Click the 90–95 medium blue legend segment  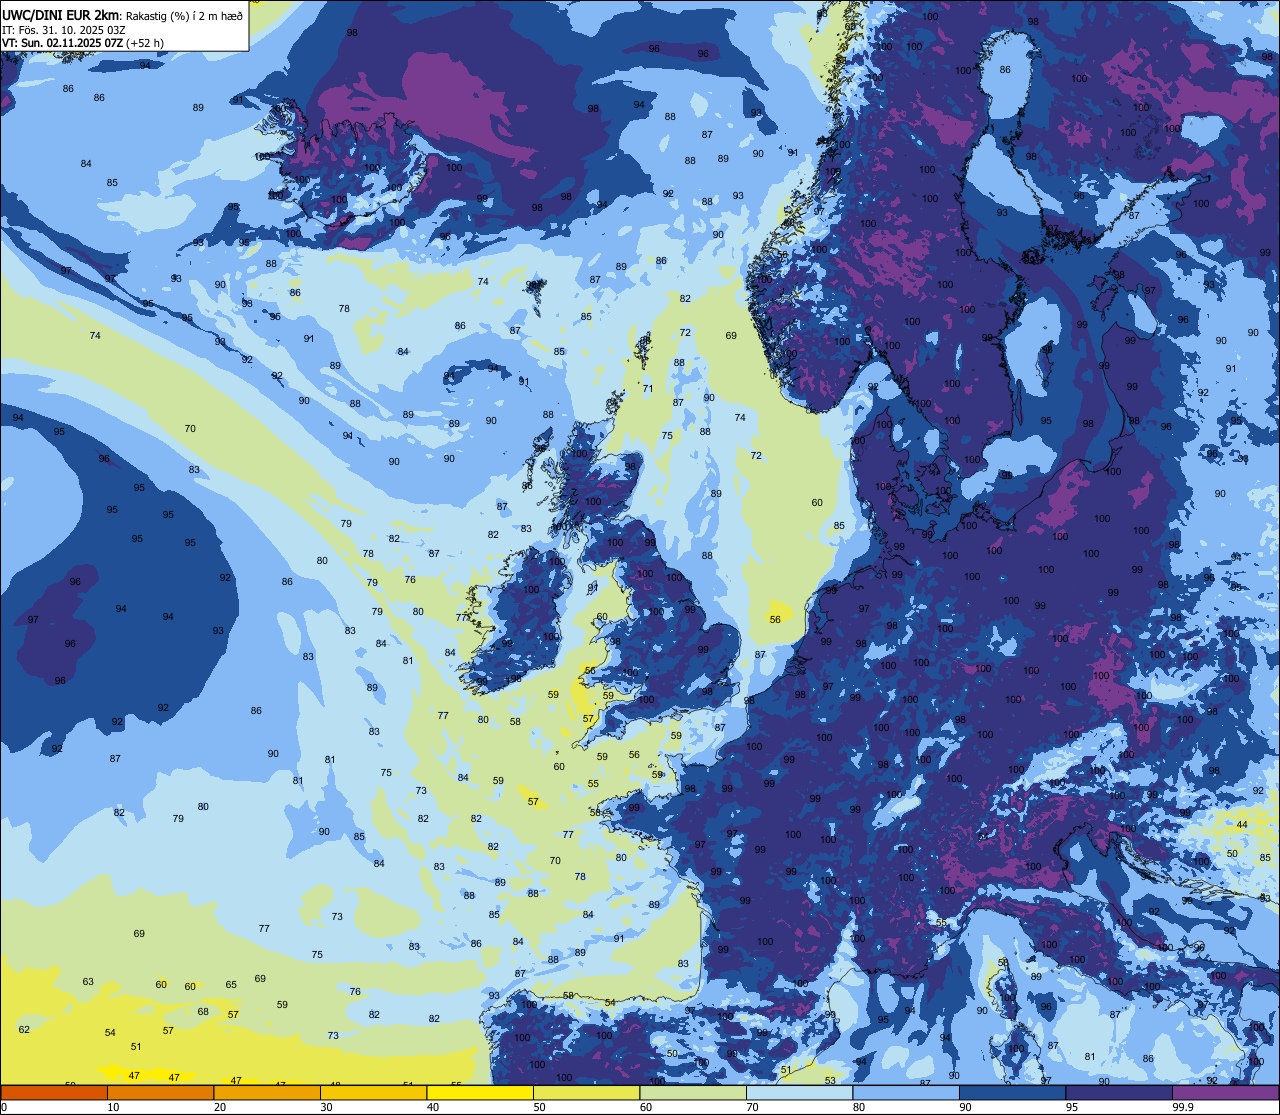click(1012, 1092)
